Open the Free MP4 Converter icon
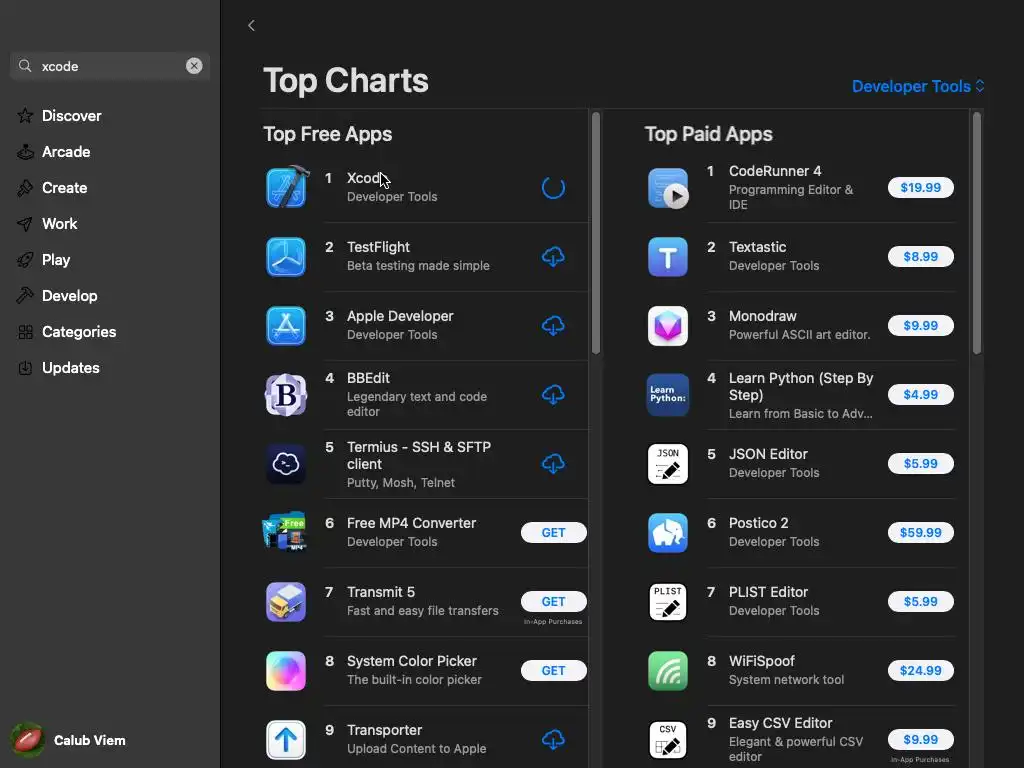This screenshot has width=1024, height=768. [285, 532]
